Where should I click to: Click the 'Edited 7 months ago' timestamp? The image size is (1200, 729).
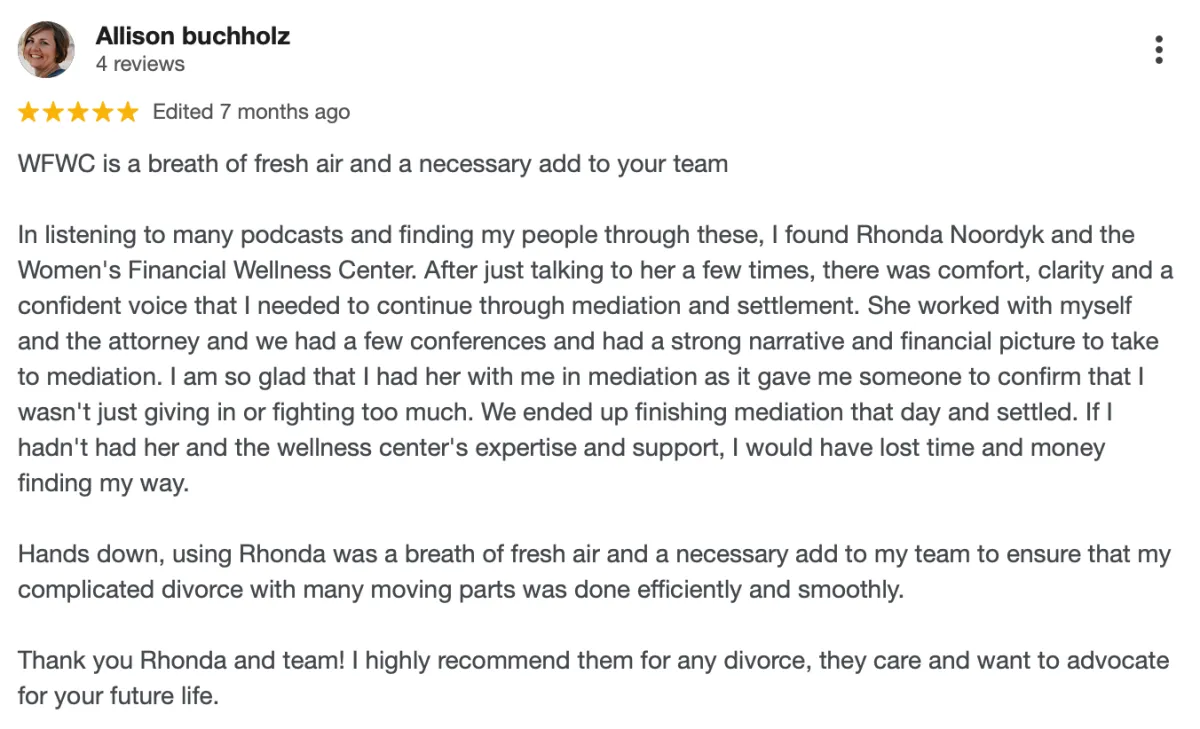[x=251, y=112]
